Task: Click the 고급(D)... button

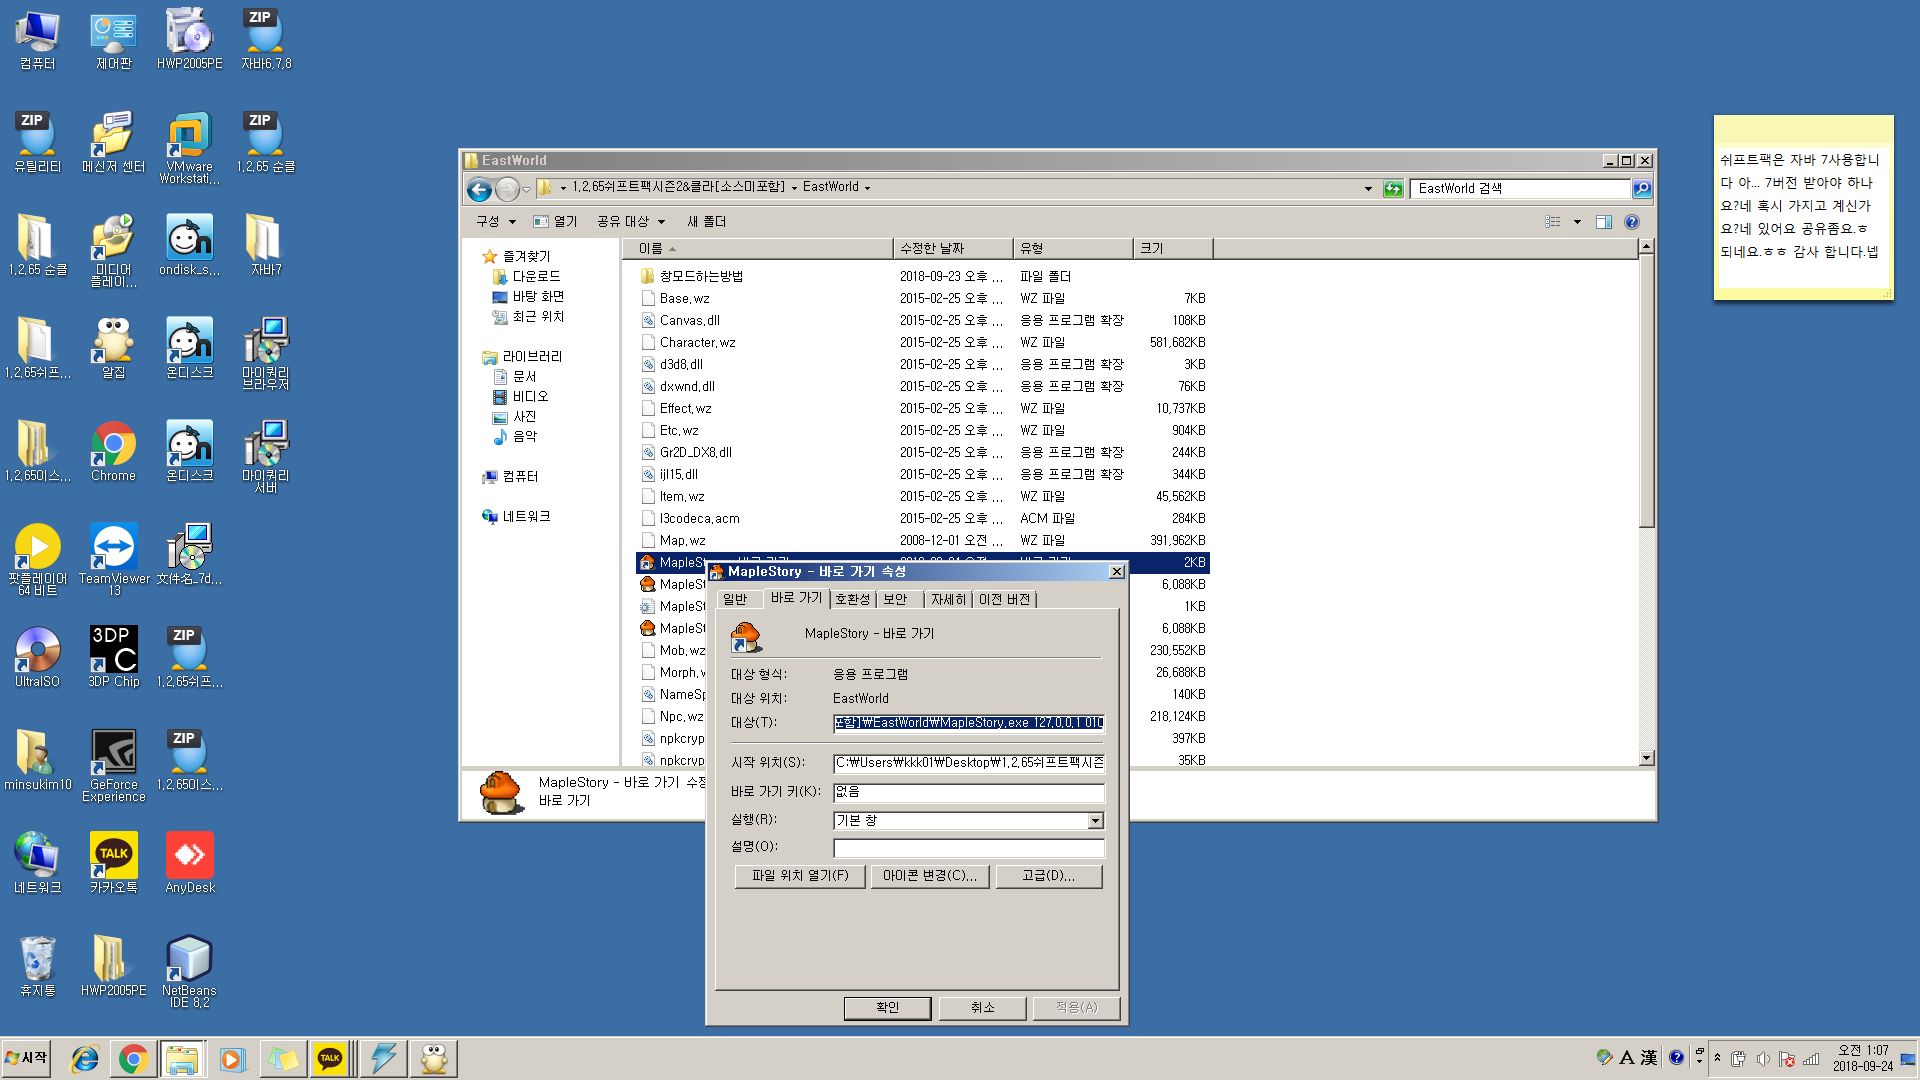Action: (1048, 876)
